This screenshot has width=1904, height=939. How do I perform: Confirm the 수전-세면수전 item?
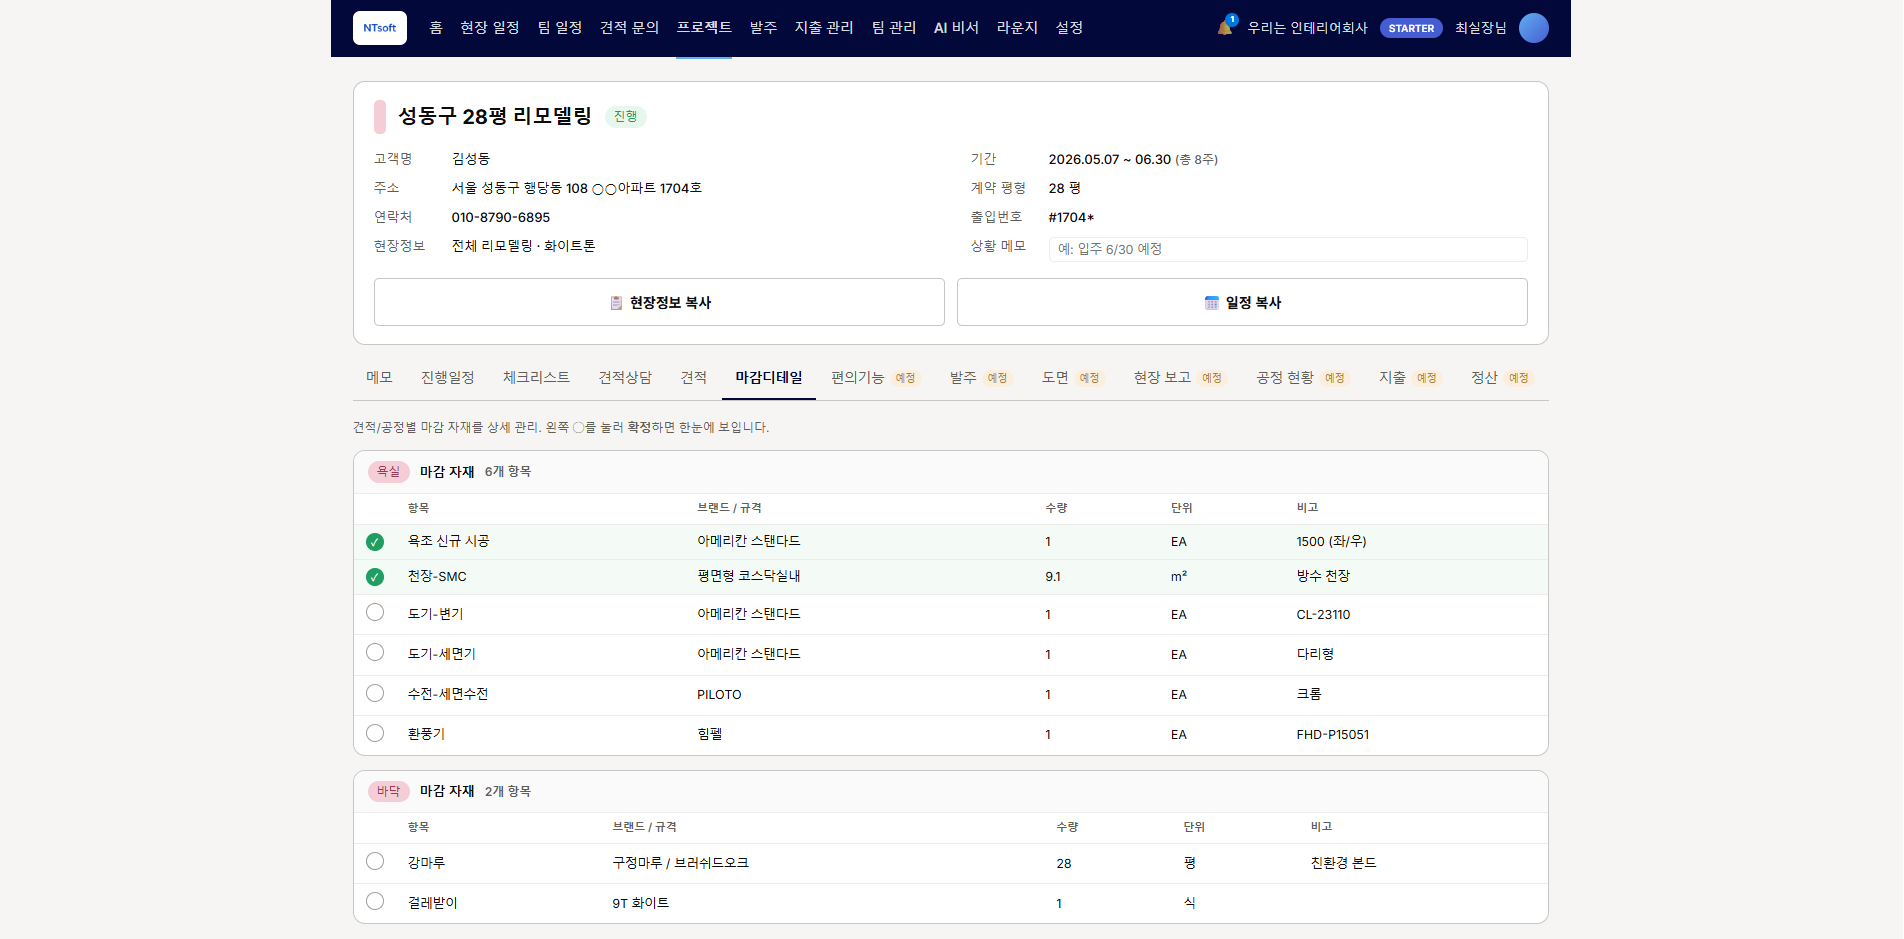(x=375, y=693)
